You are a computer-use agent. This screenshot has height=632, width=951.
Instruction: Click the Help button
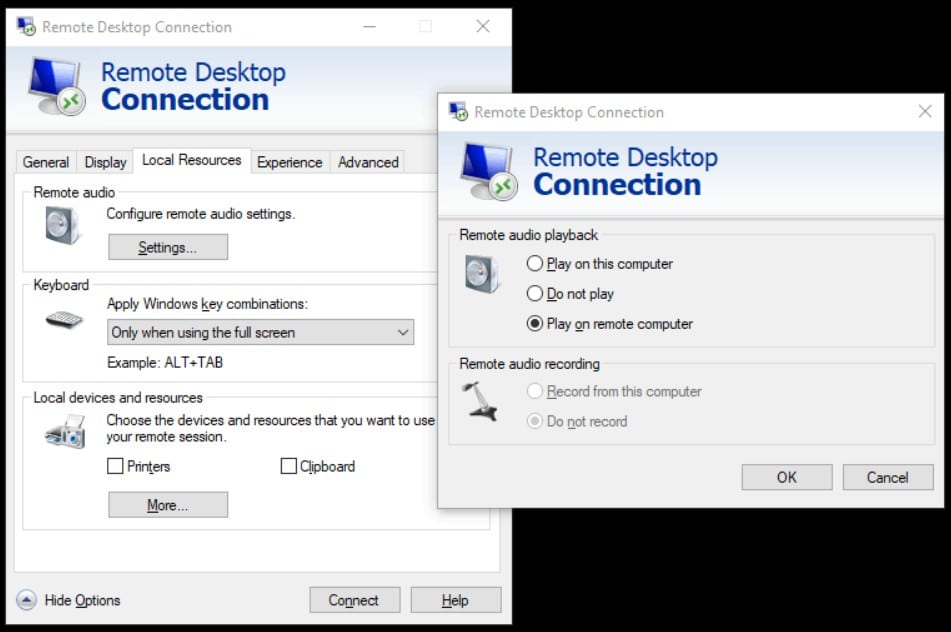[x=455, y=600]
